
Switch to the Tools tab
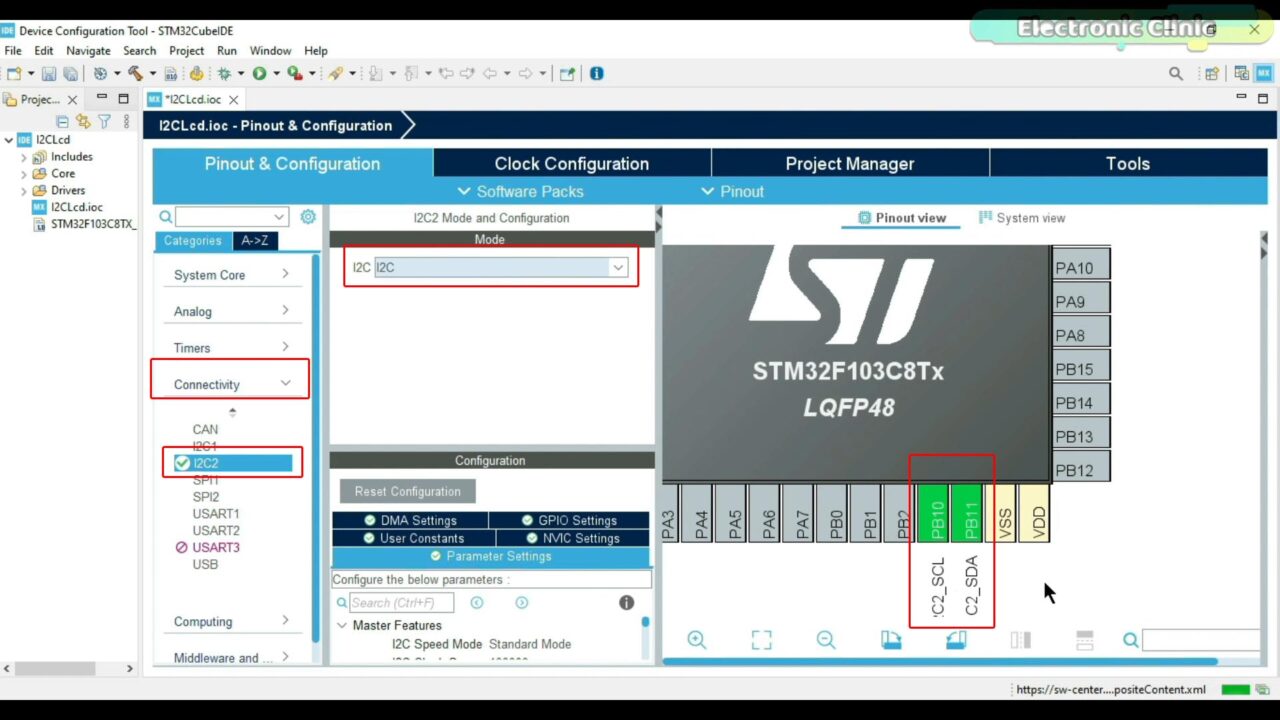pyautogui.click(x=1128, y=163)
